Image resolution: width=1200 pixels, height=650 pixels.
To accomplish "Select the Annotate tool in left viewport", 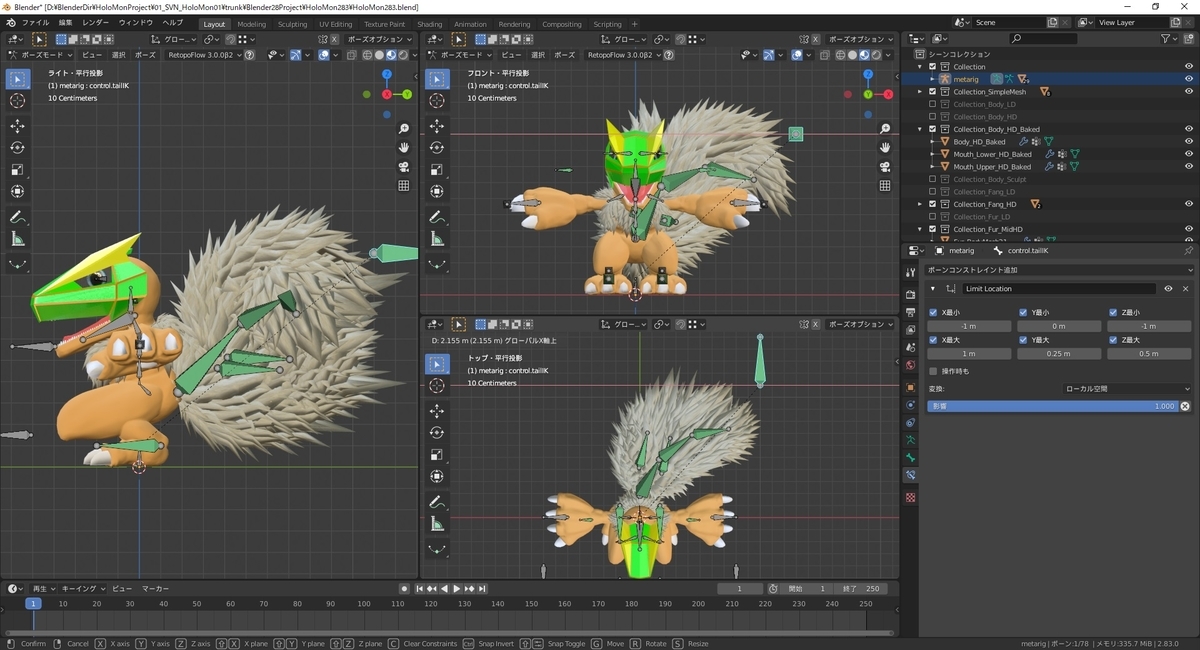I will (x=18, y=217).
